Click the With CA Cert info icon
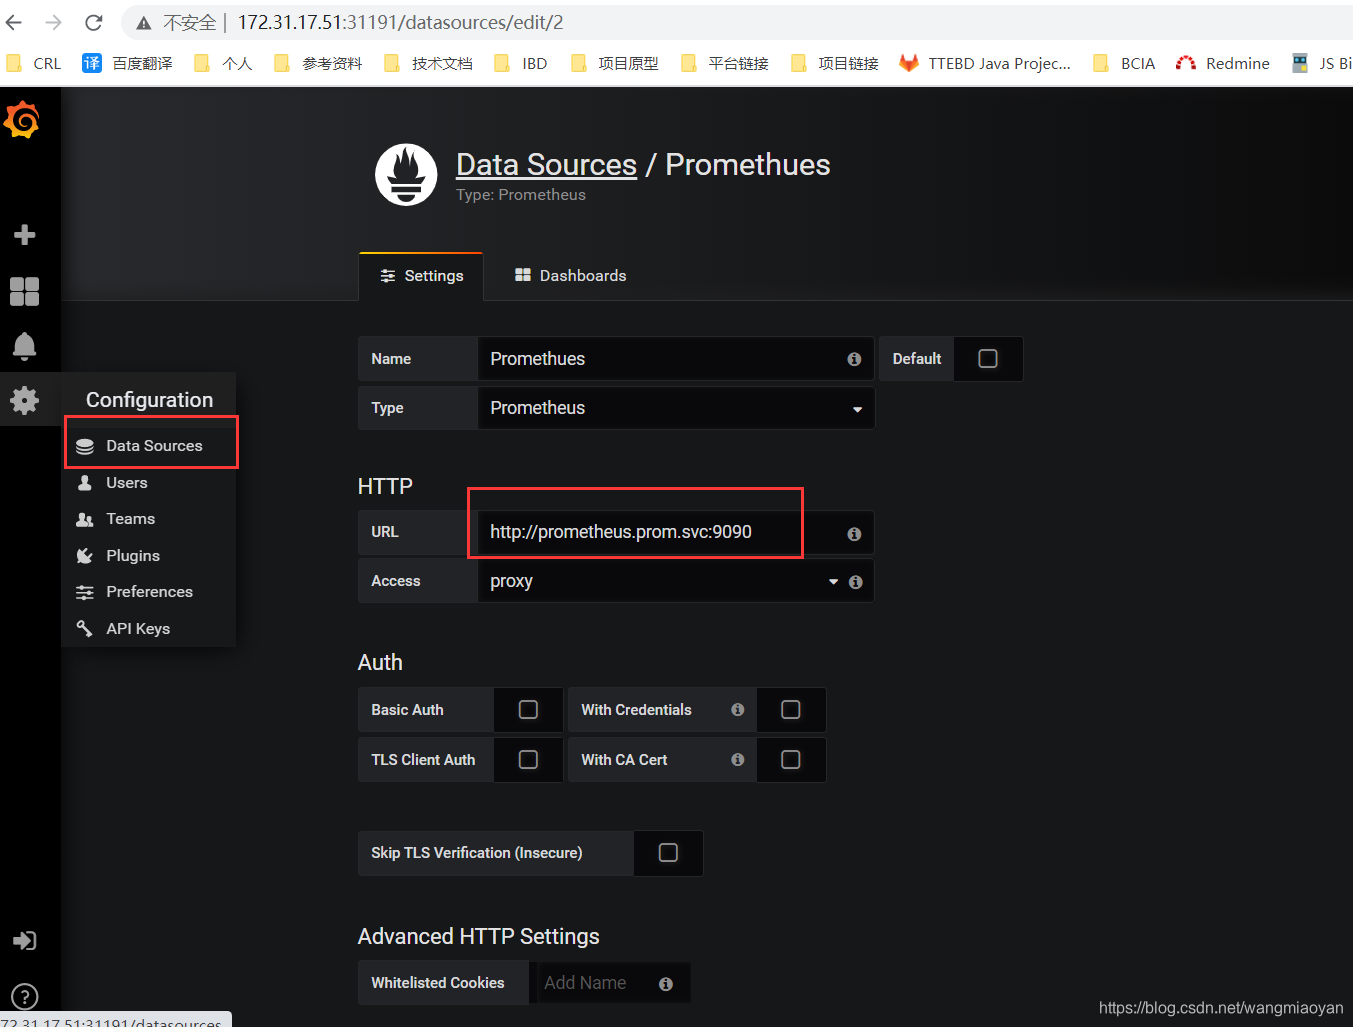This screenshot has width=1353, height=1027. pos(738,760)
